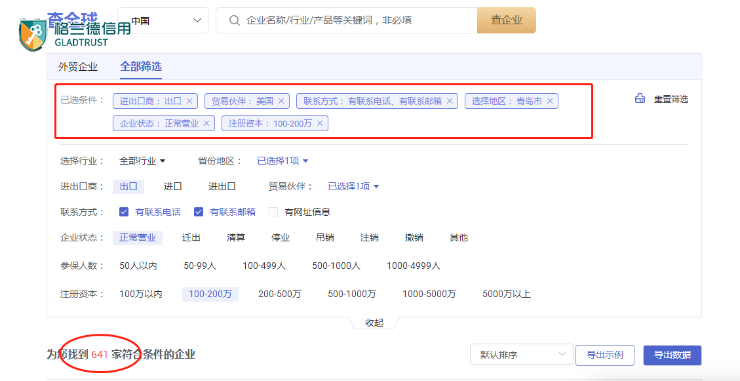Viewport: 740px width, 381px height.
Task: Select 1000-4999人 insured count
Action: coord(413,266)
